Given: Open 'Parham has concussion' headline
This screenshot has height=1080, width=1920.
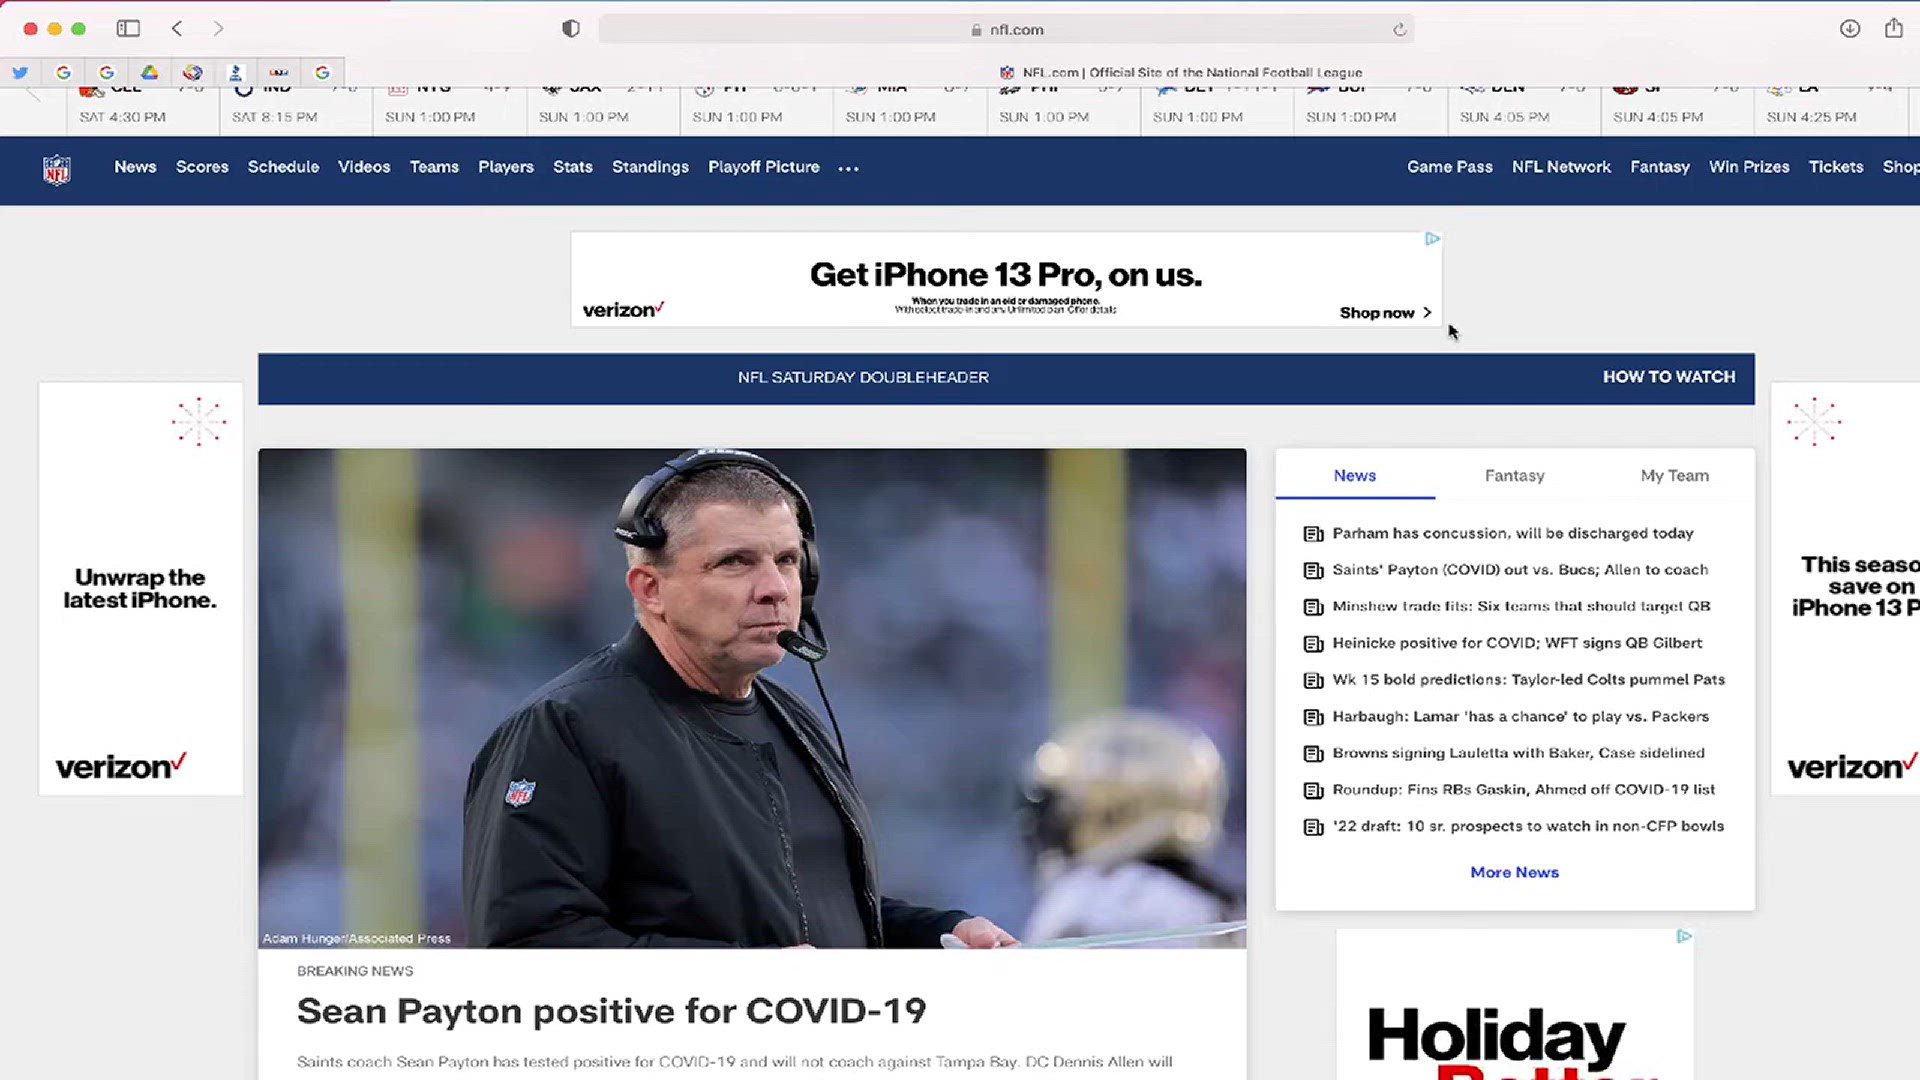Looking at the screenshot, I should tap(1512, 534).
